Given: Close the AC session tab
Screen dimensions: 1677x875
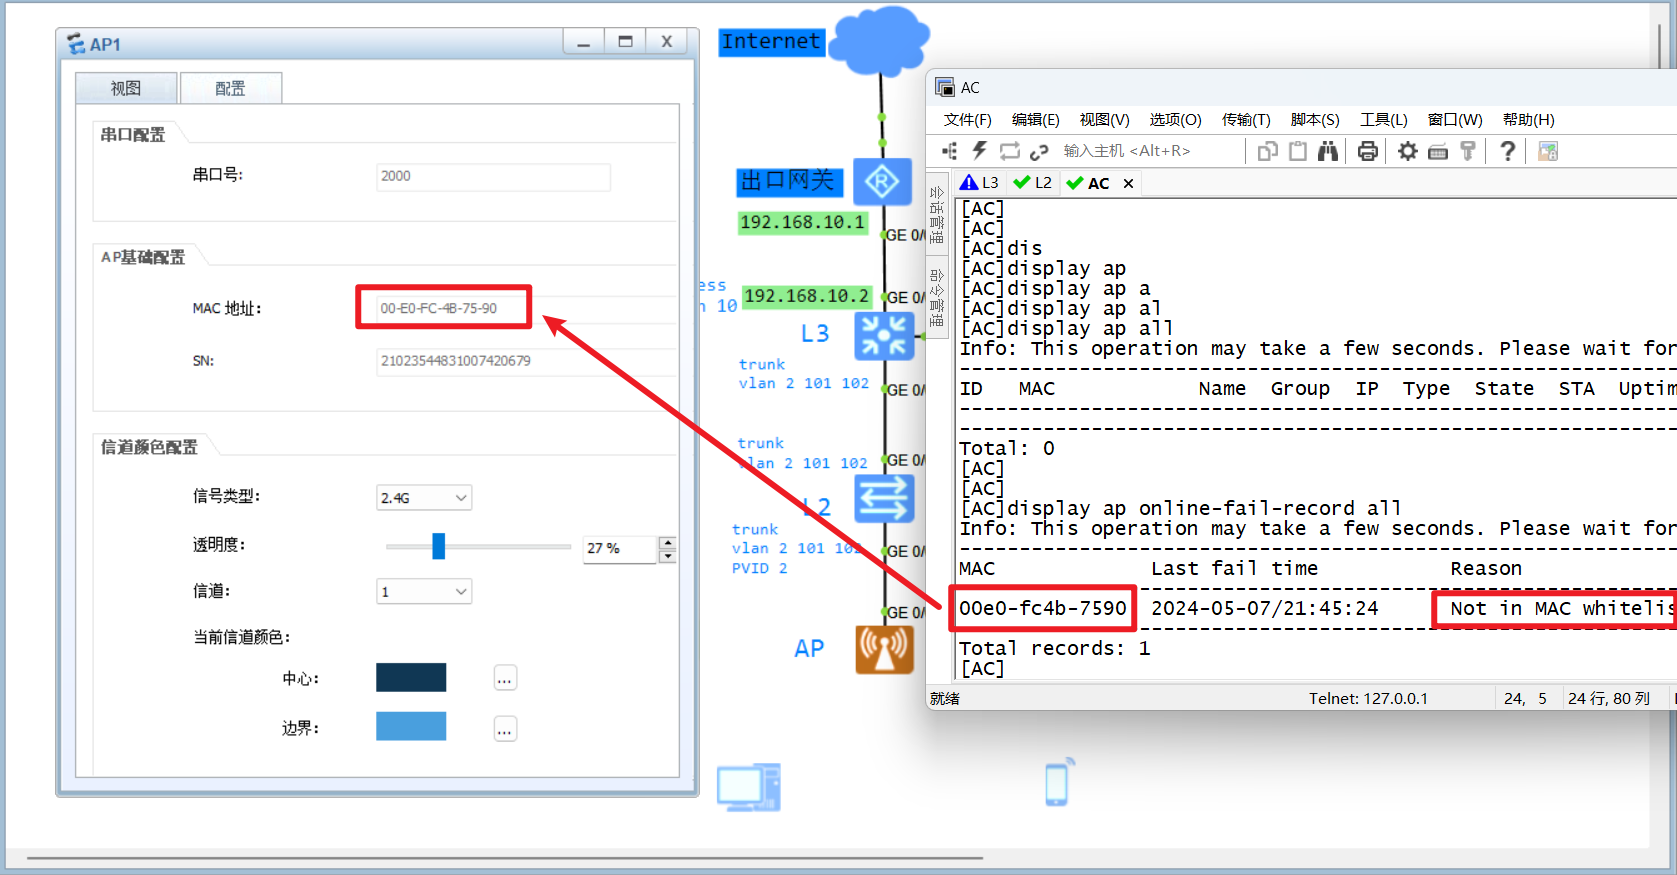Looking at the screenshot, I should 1128,183.
